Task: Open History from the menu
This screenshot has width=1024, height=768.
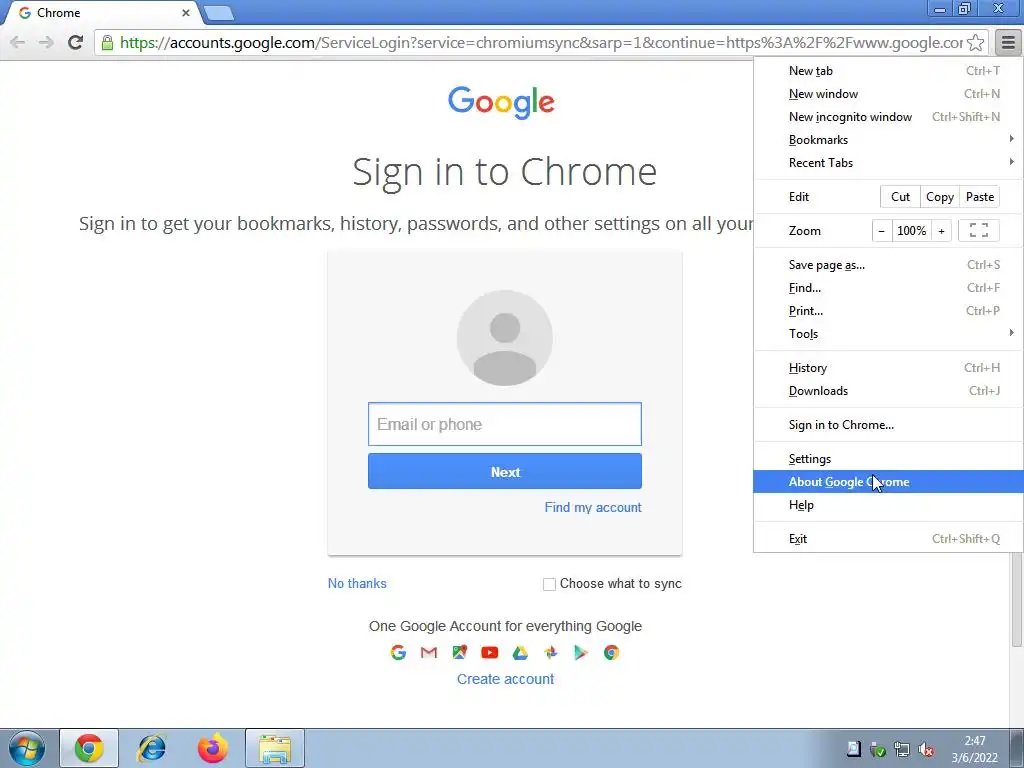Action: [x=888, y=368]
